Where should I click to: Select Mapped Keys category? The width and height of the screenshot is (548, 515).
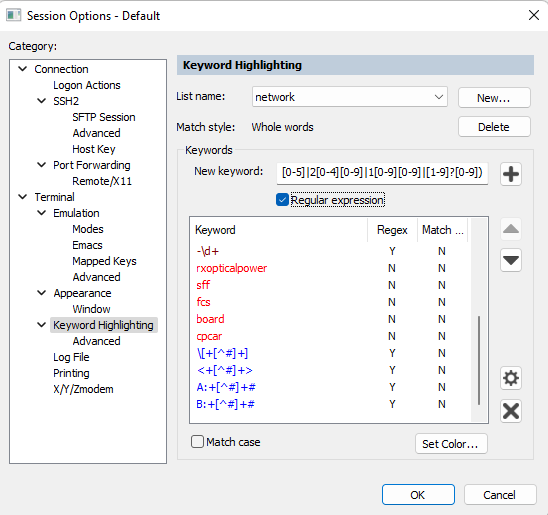[104, 261]
